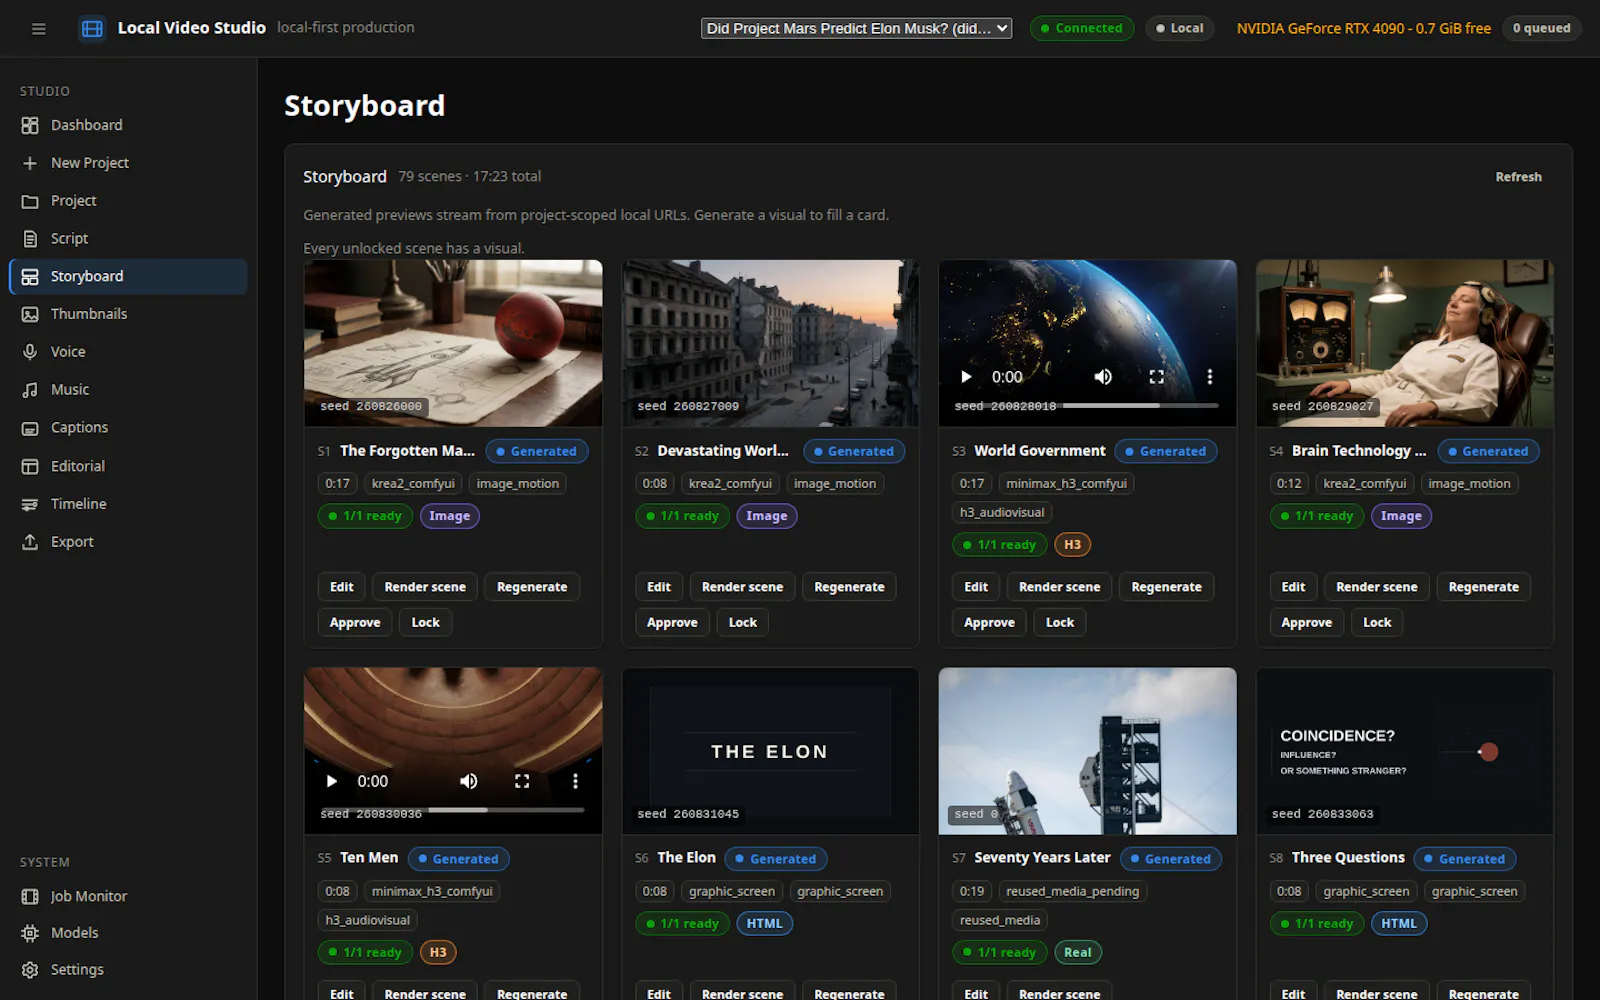Click the Real tag on S7
The width and height of the screenshot is (1600, 1000).
(1078, 953)
